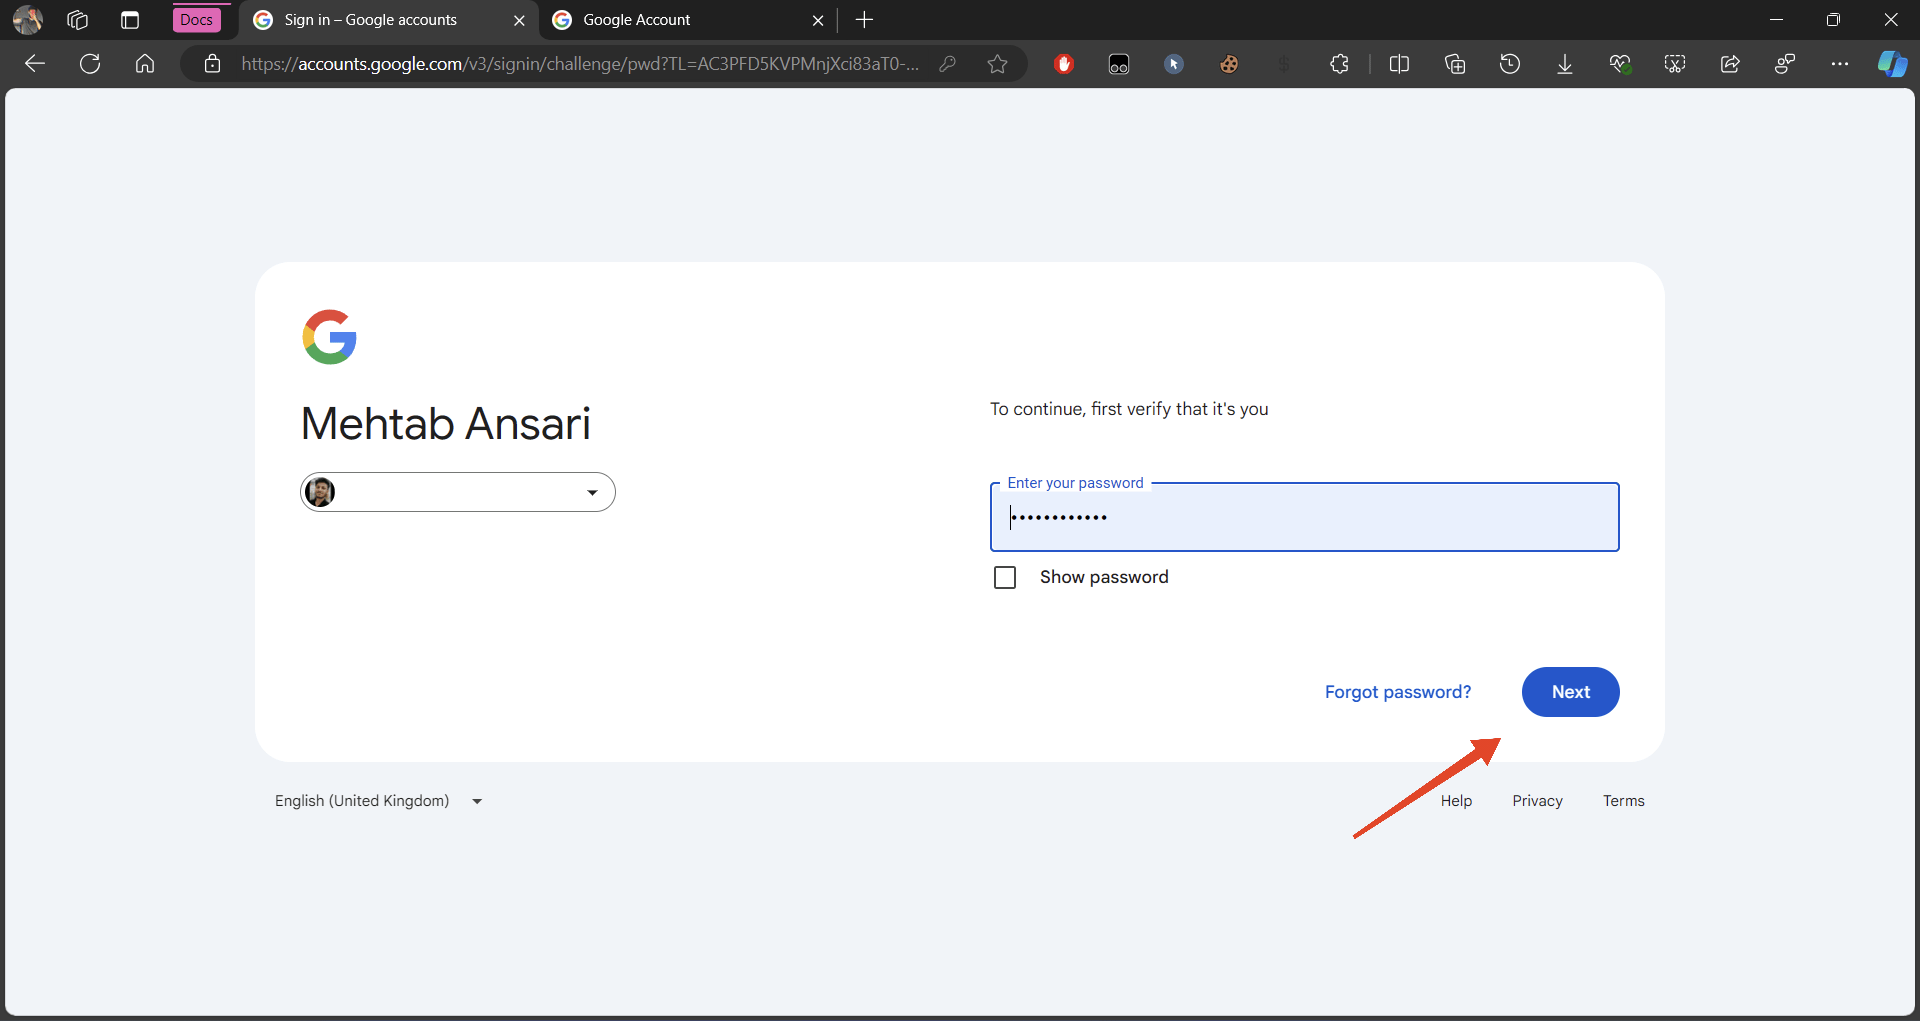Toggle split screen view
Screen dimensions: 1920x1021
coord(1399,64)
